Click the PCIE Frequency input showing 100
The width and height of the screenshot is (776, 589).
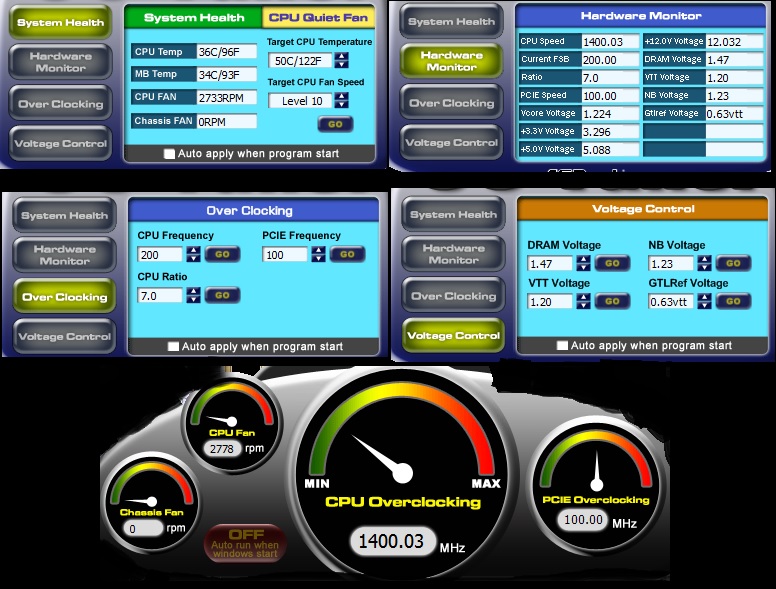(x=285, y=254)
